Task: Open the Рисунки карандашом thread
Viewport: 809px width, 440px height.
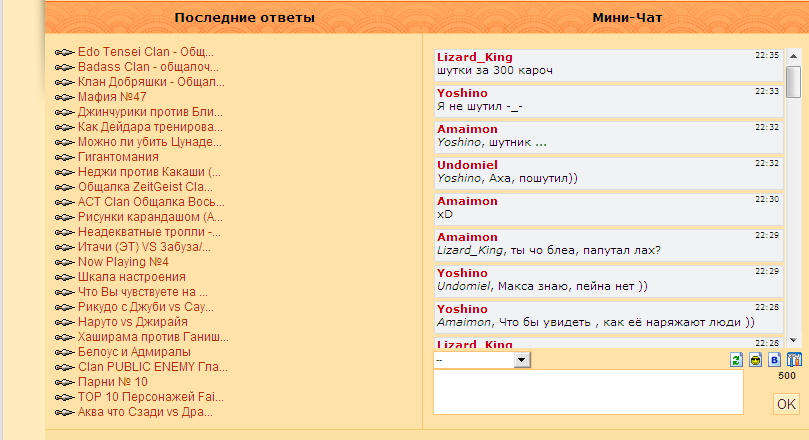Action: pyautogui.click(x=150, y=217)
